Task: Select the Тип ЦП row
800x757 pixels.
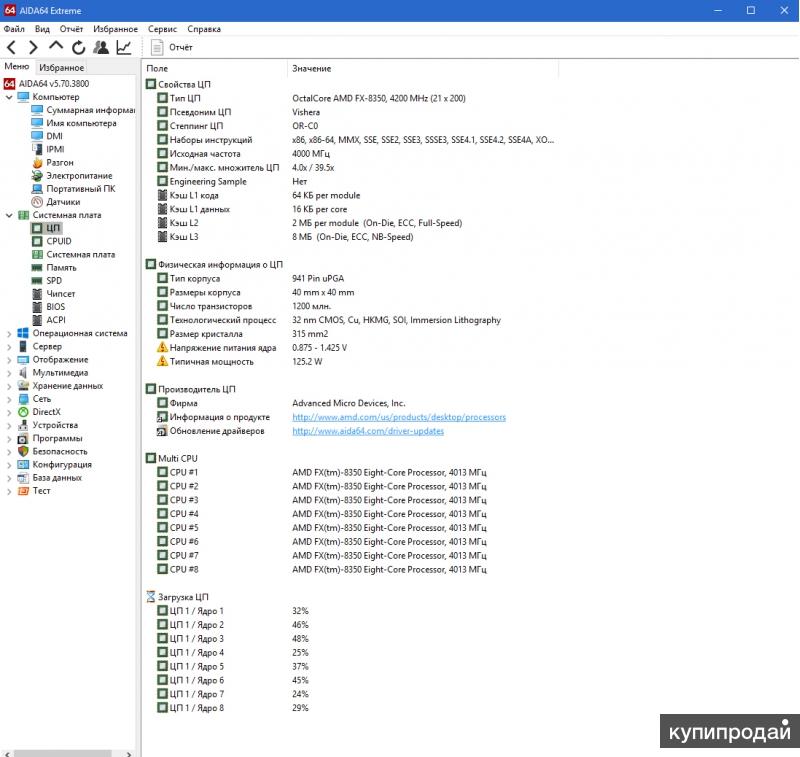Action: [311, 98]
